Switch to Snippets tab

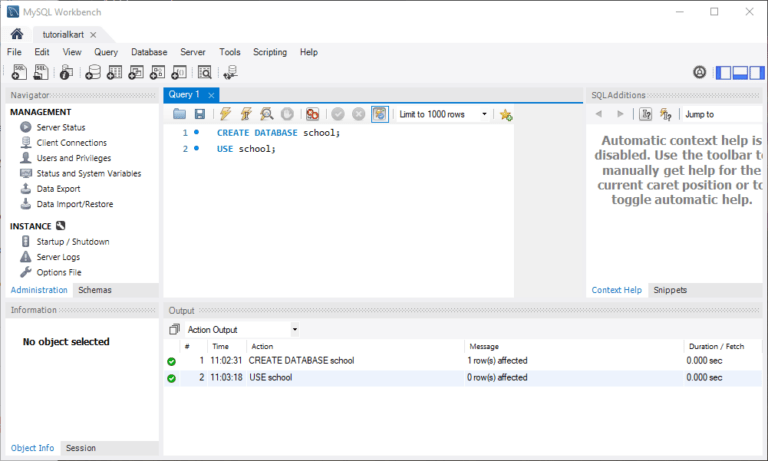tap(670, 290)
